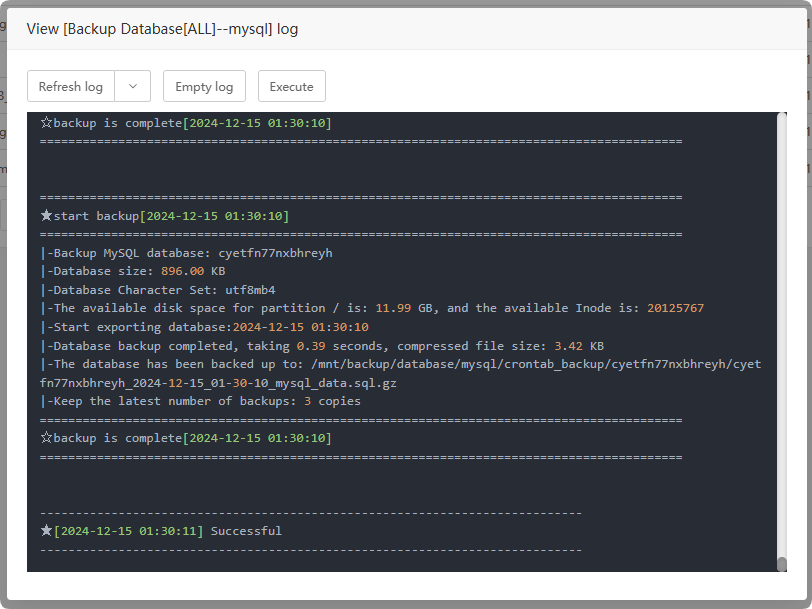Click the 'Start exporting database' log line

pyautogui.click(x=204, y=327)
